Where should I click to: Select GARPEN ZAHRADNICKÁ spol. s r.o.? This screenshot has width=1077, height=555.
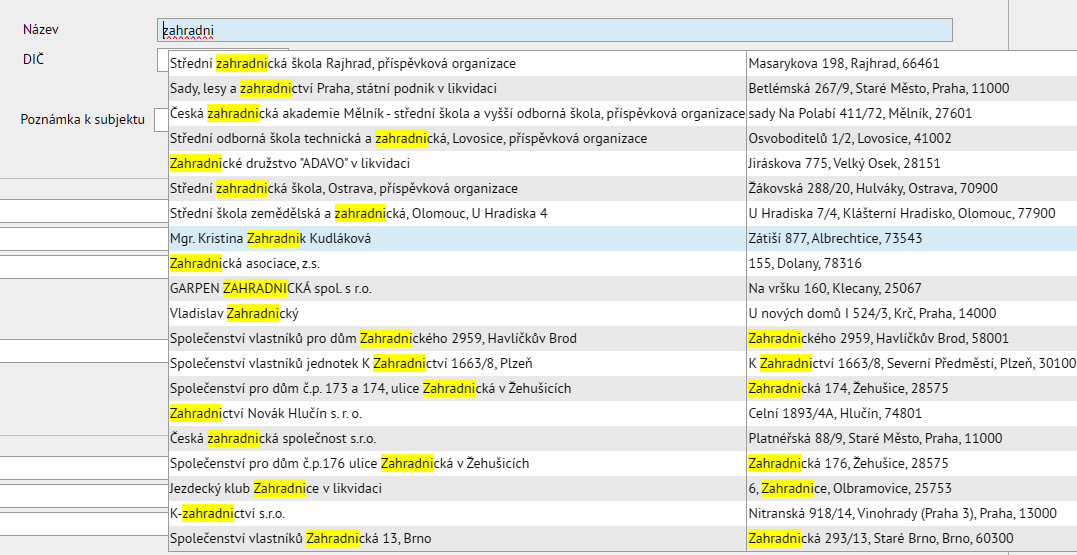pos(271,288)
